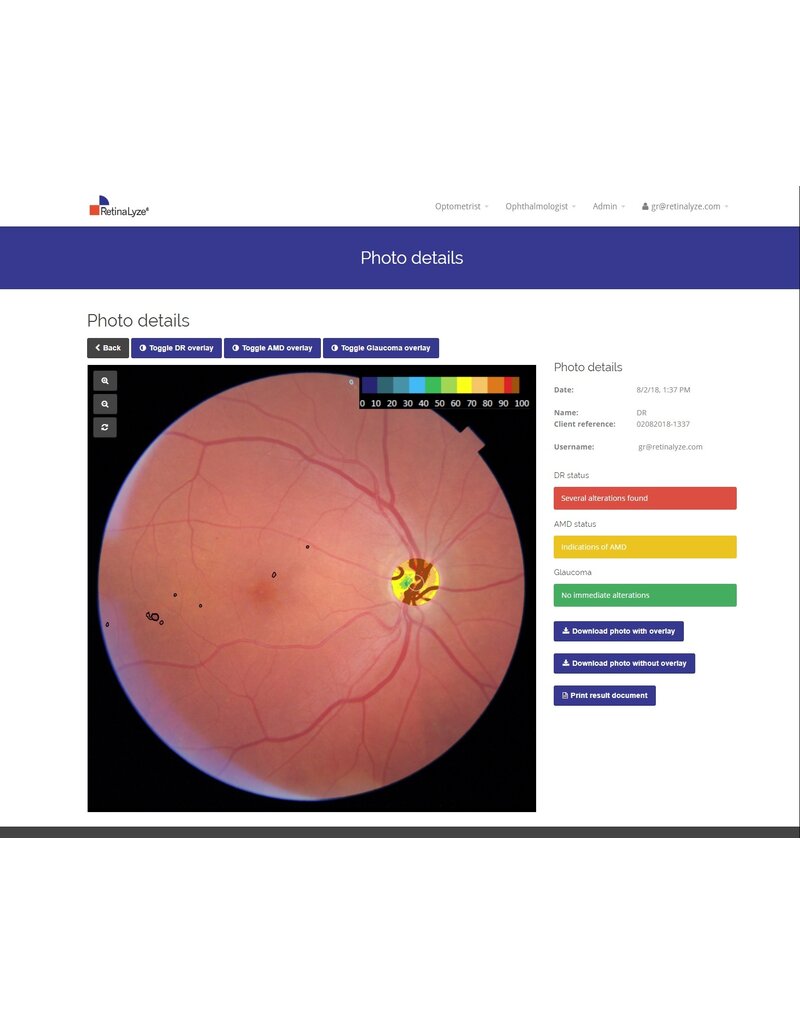The width and height of the screenshot is (800, 1024).
Task: Select the Admin menu item
Action: (606, 207)
